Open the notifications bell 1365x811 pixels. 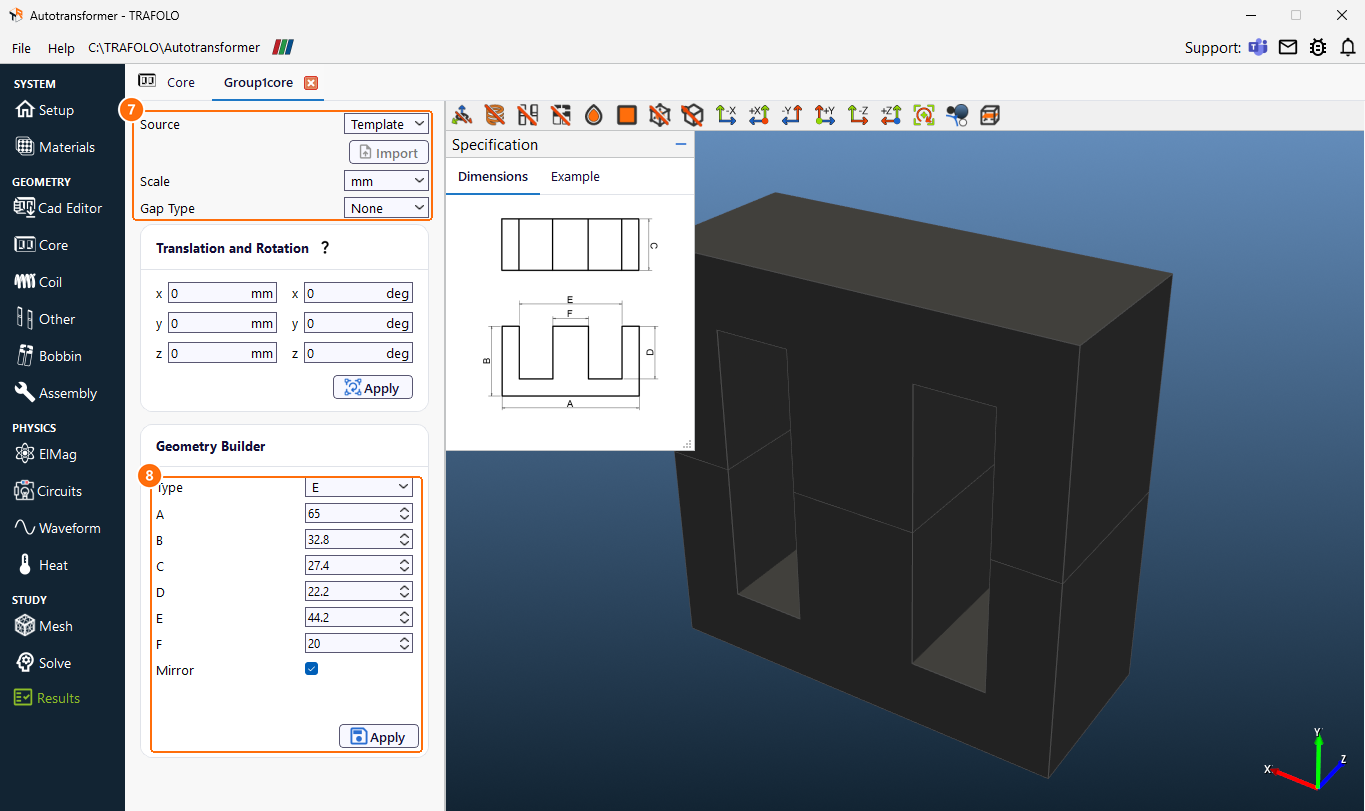(1348, 47)
